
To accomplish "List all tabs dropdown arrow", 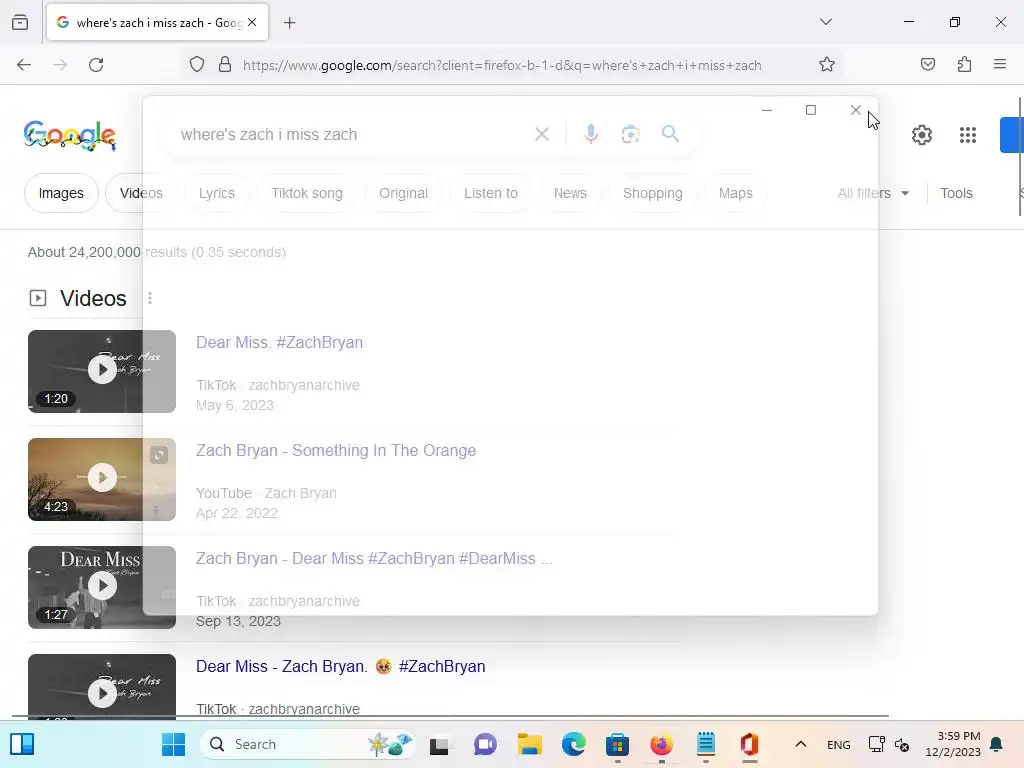I will click(825, 22).
